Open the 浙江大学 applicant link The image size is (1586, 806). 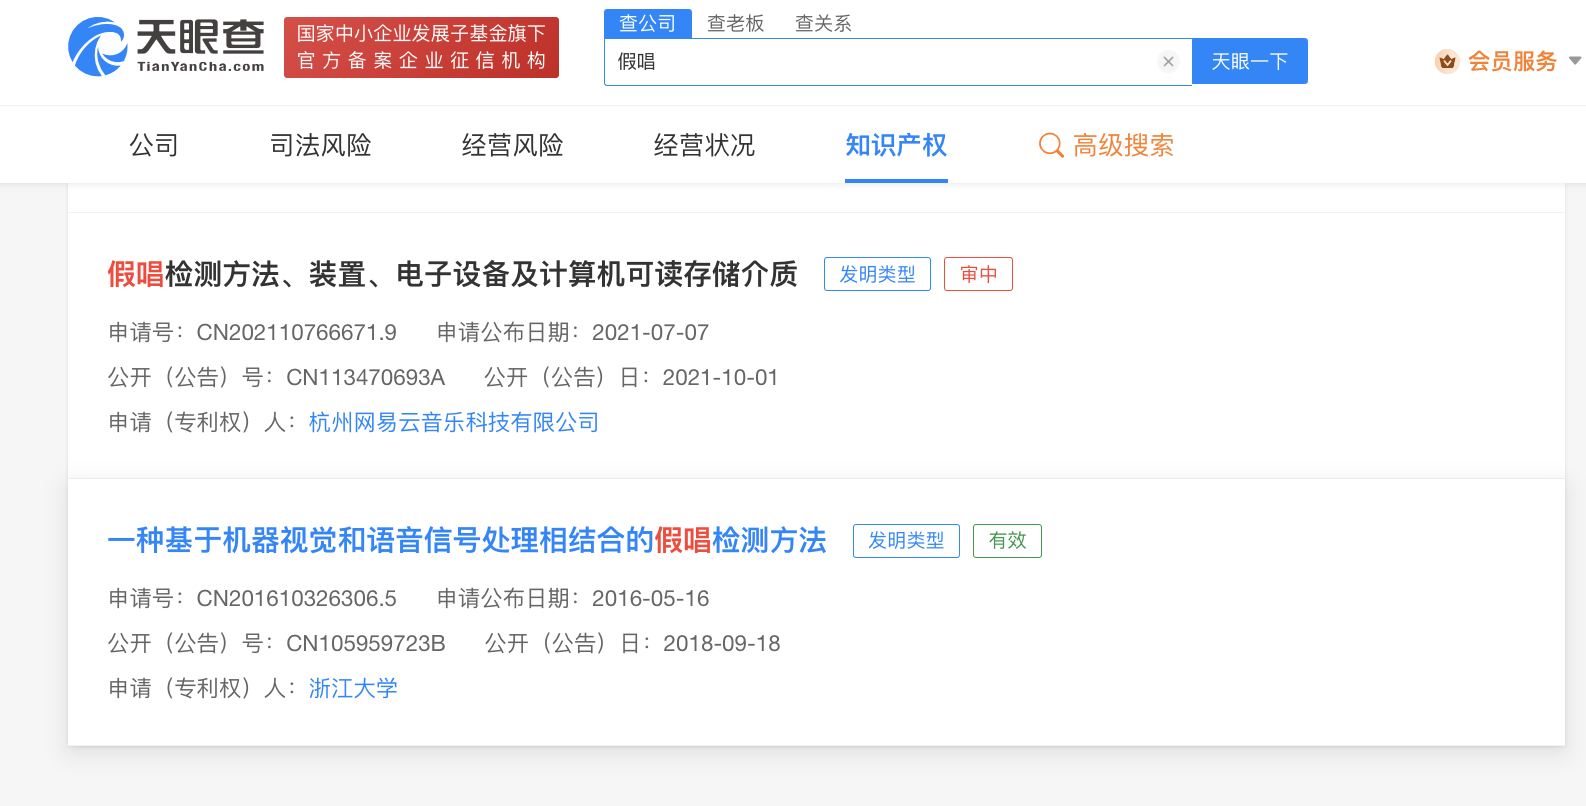coord(353,689)
